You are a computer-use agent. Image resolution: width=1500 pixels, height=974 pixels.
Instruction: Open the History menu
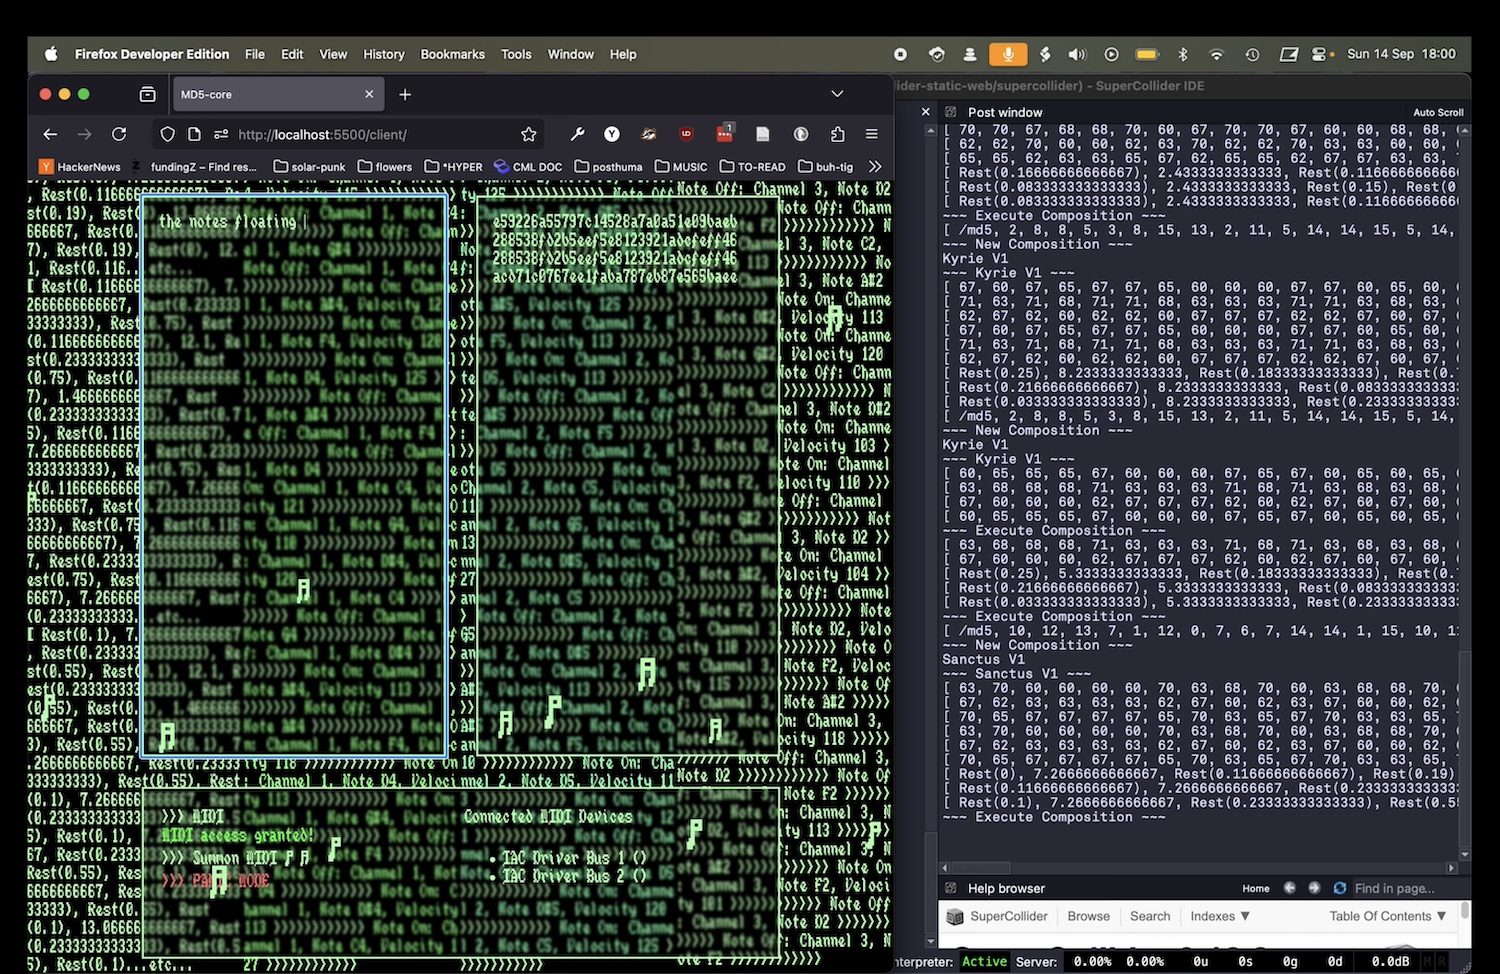point(383,54)
